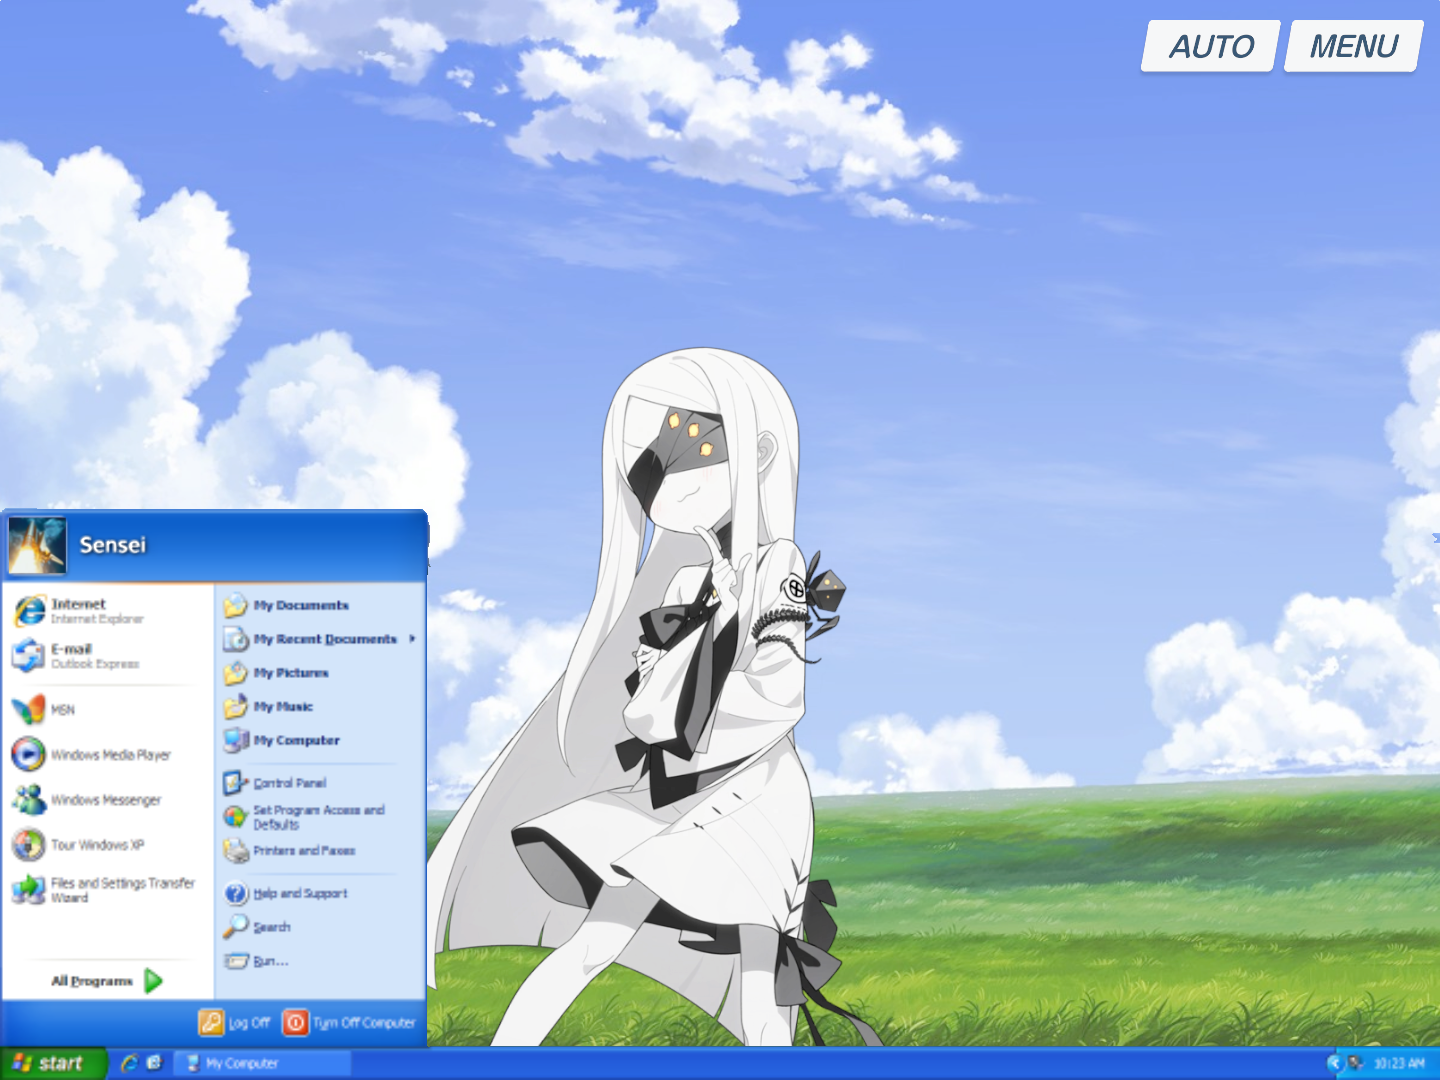1440x1080 pixels.
Task: Launch Outlook Express E-mail
Action: click(x=108, y=656)
